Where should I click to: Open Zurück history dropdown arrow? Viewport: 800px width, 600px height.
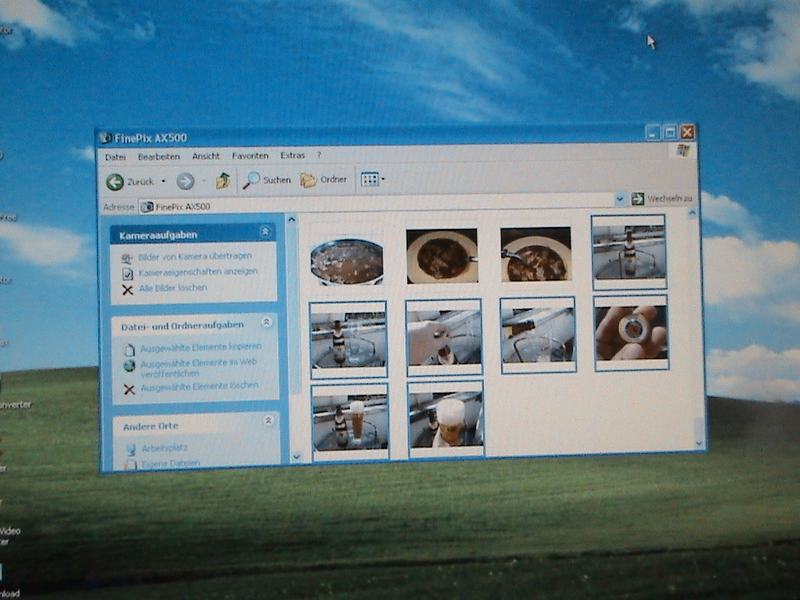pyautogui.click(x=163, y=181)
